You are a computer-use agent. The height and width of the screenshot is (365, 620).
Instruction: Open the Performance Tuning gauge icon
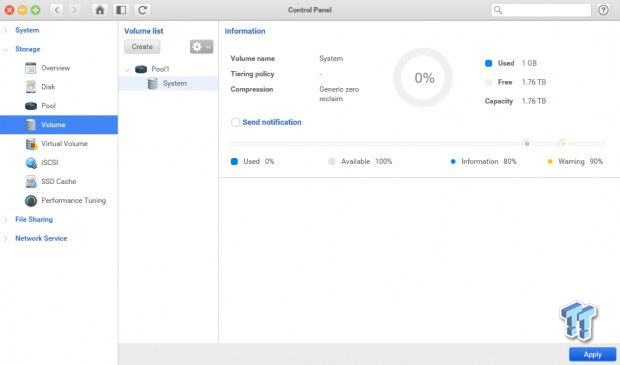[x=31, y=200]
